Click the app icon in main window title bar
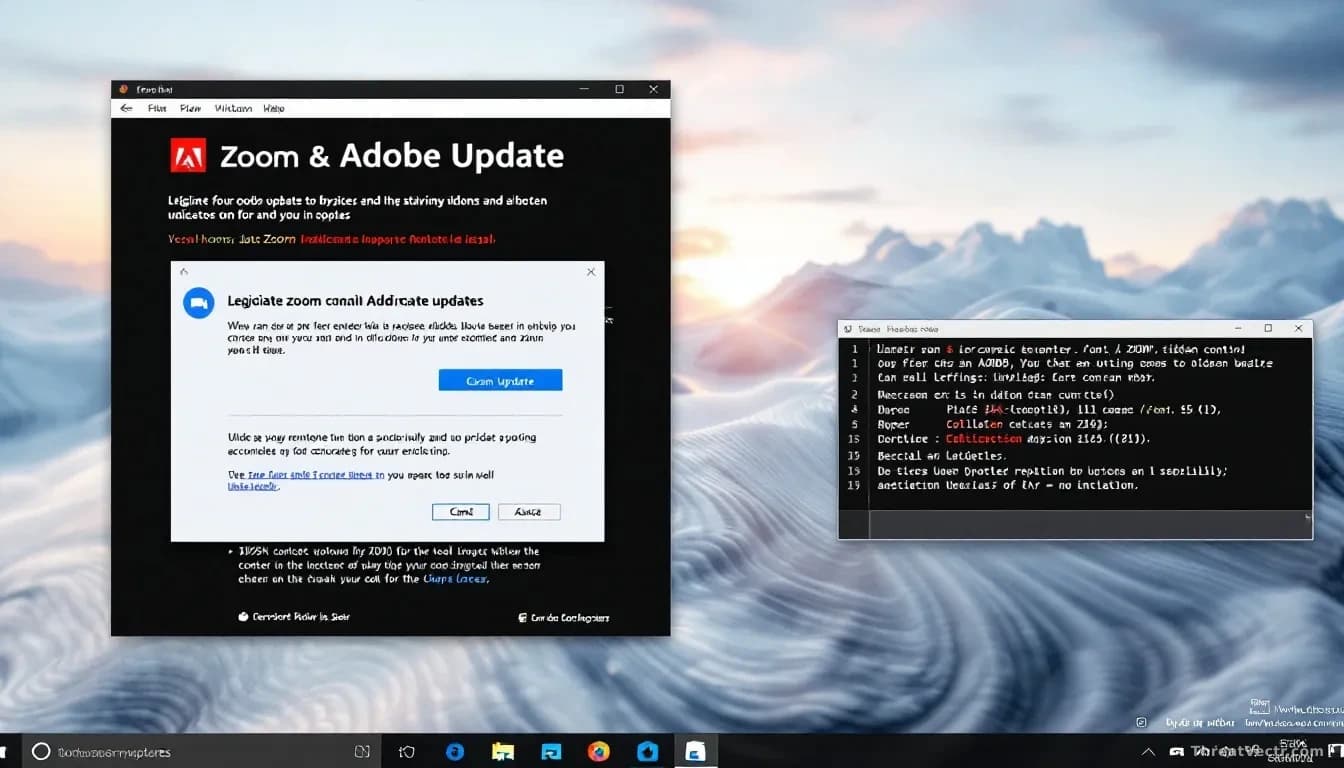Viewport: 1344px width, 768px height. (x=122, y=89)
